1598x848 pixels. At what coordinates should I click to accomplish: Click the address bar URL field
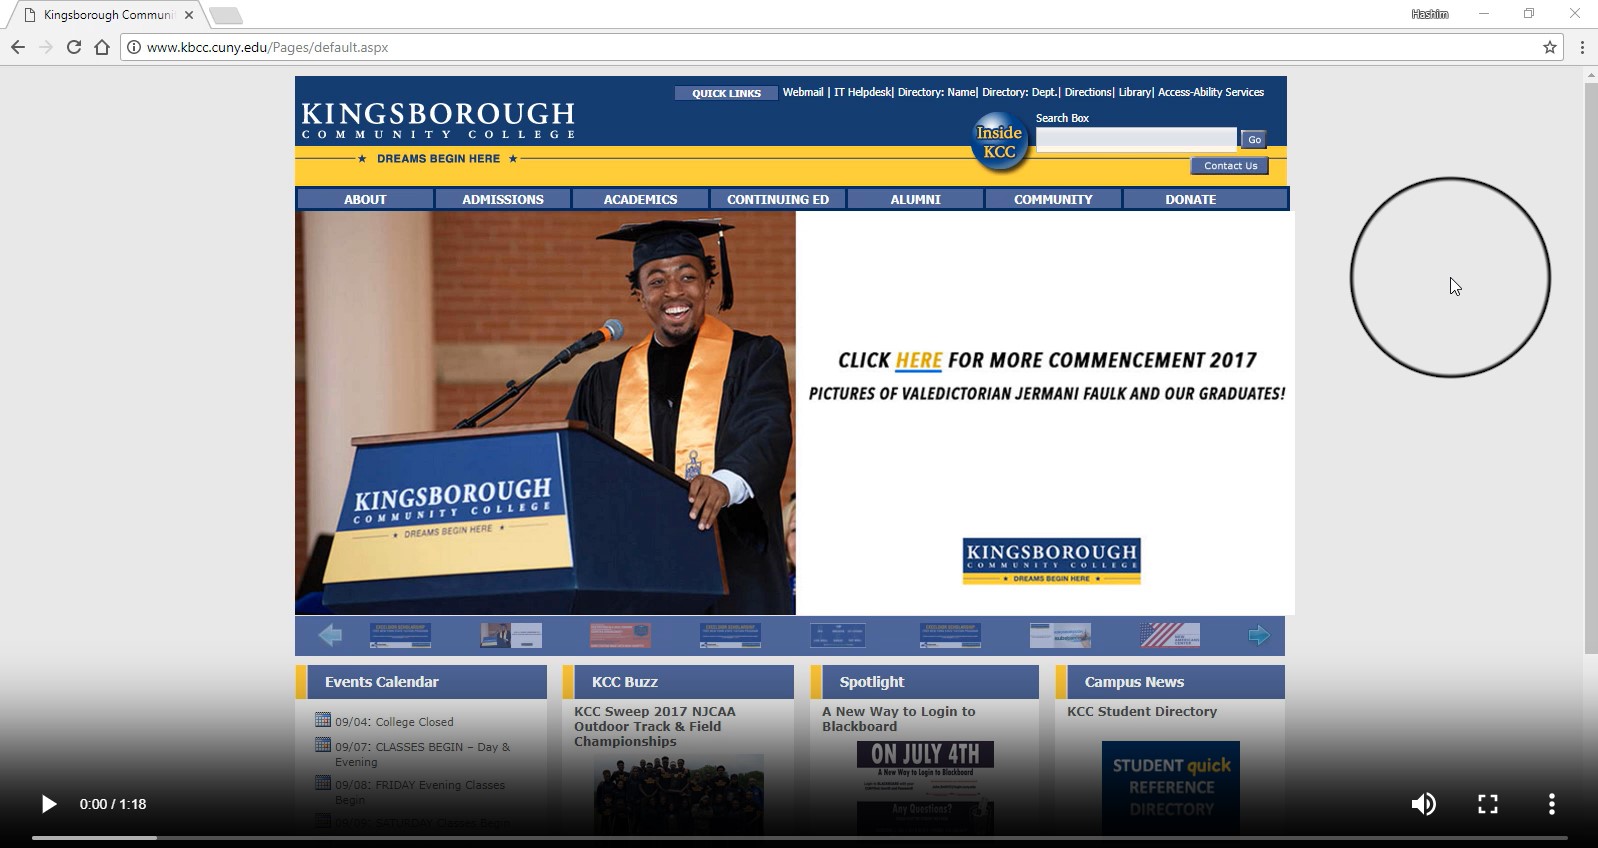point(840,47)
